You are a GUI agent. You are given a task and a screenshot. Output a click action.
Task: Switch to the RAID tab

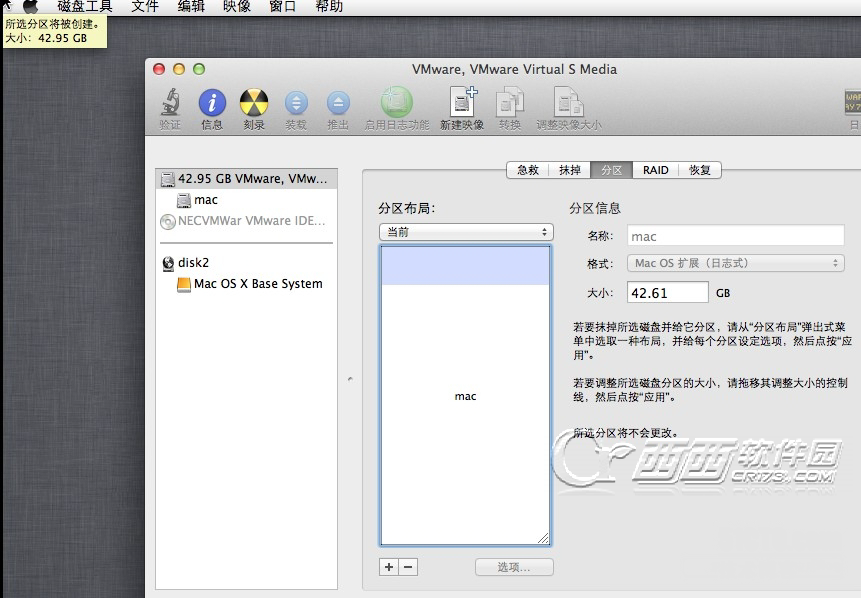656,170
